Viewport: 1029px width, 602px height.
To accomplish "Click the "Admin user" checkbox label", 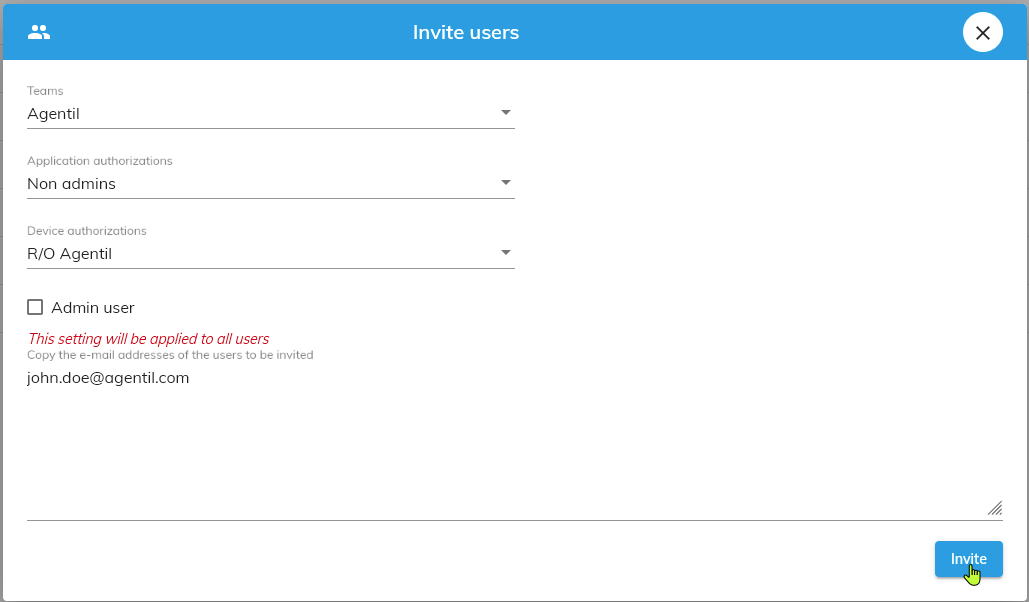I will coord(93,308).
